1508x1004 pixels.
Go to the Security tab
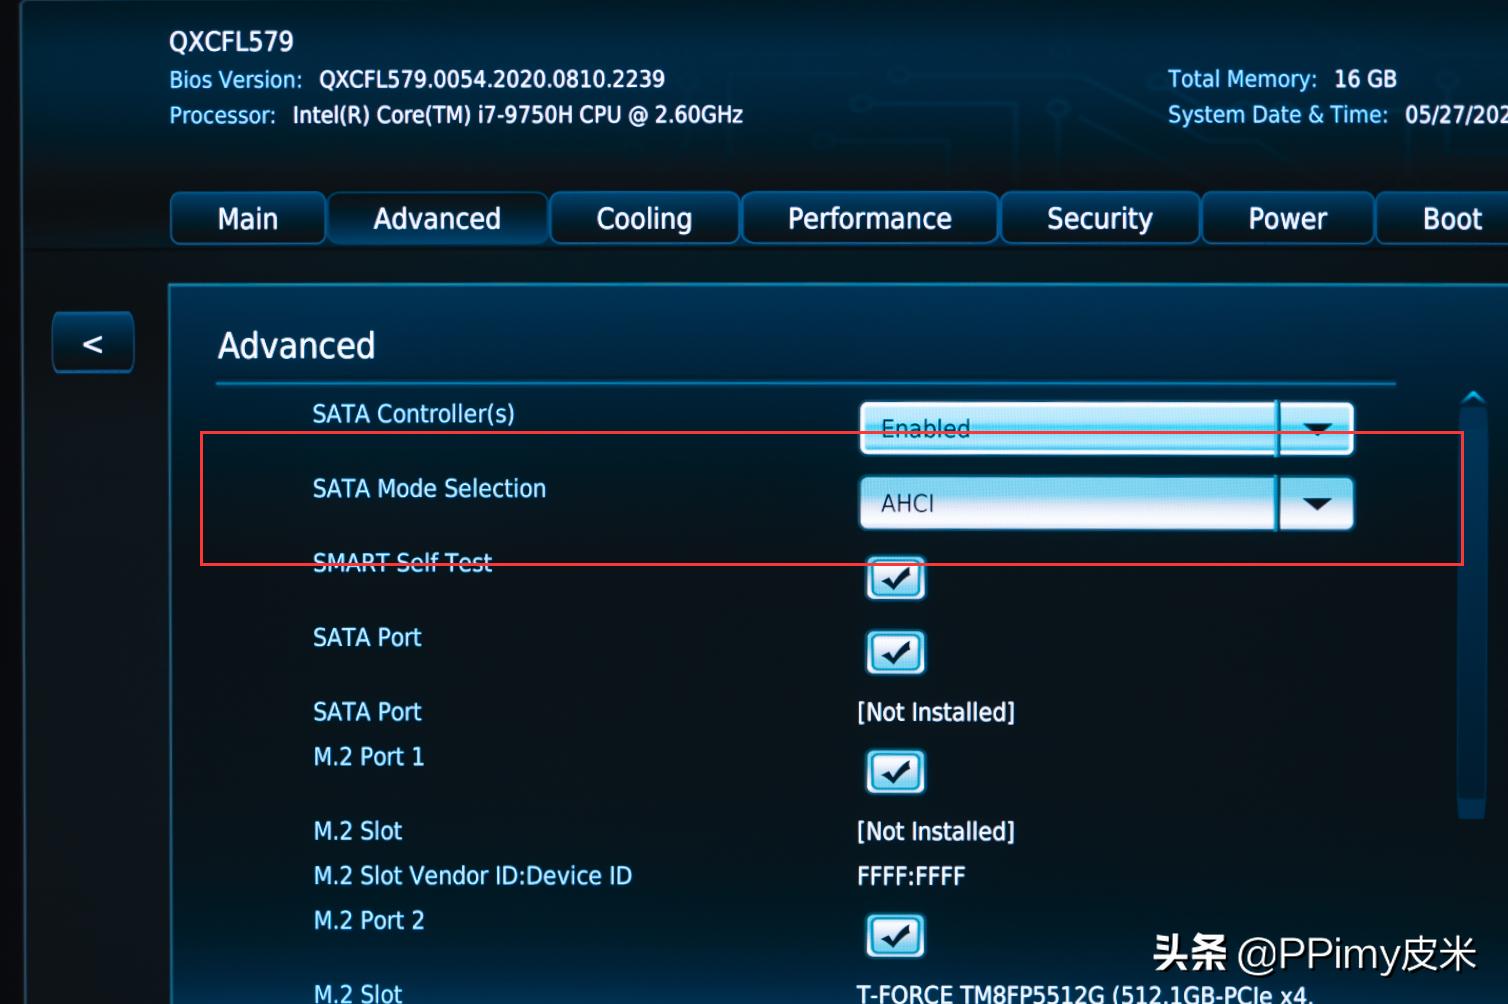tap(1099, 219)
